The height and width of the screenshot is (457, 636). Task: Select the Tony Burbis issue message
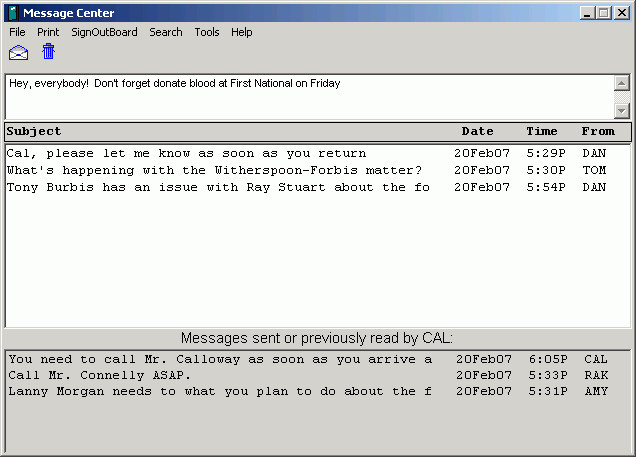[x=318, y=187]
